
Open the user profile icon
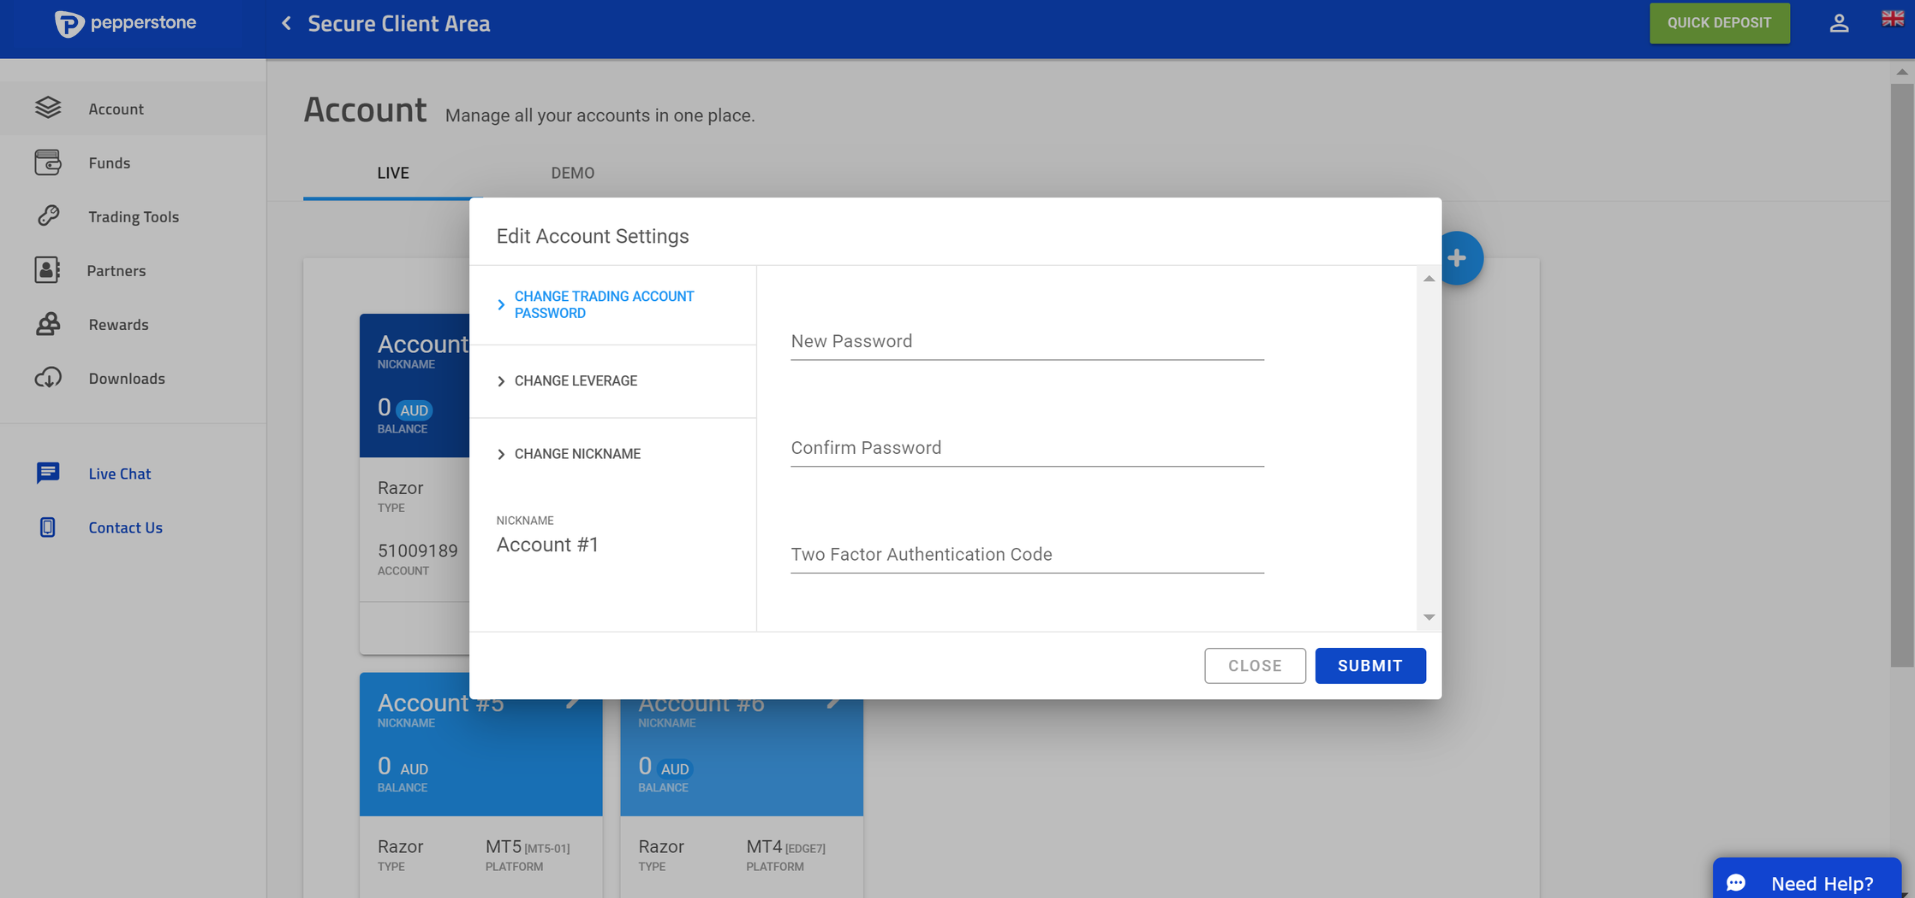(x=1838, y=23)
